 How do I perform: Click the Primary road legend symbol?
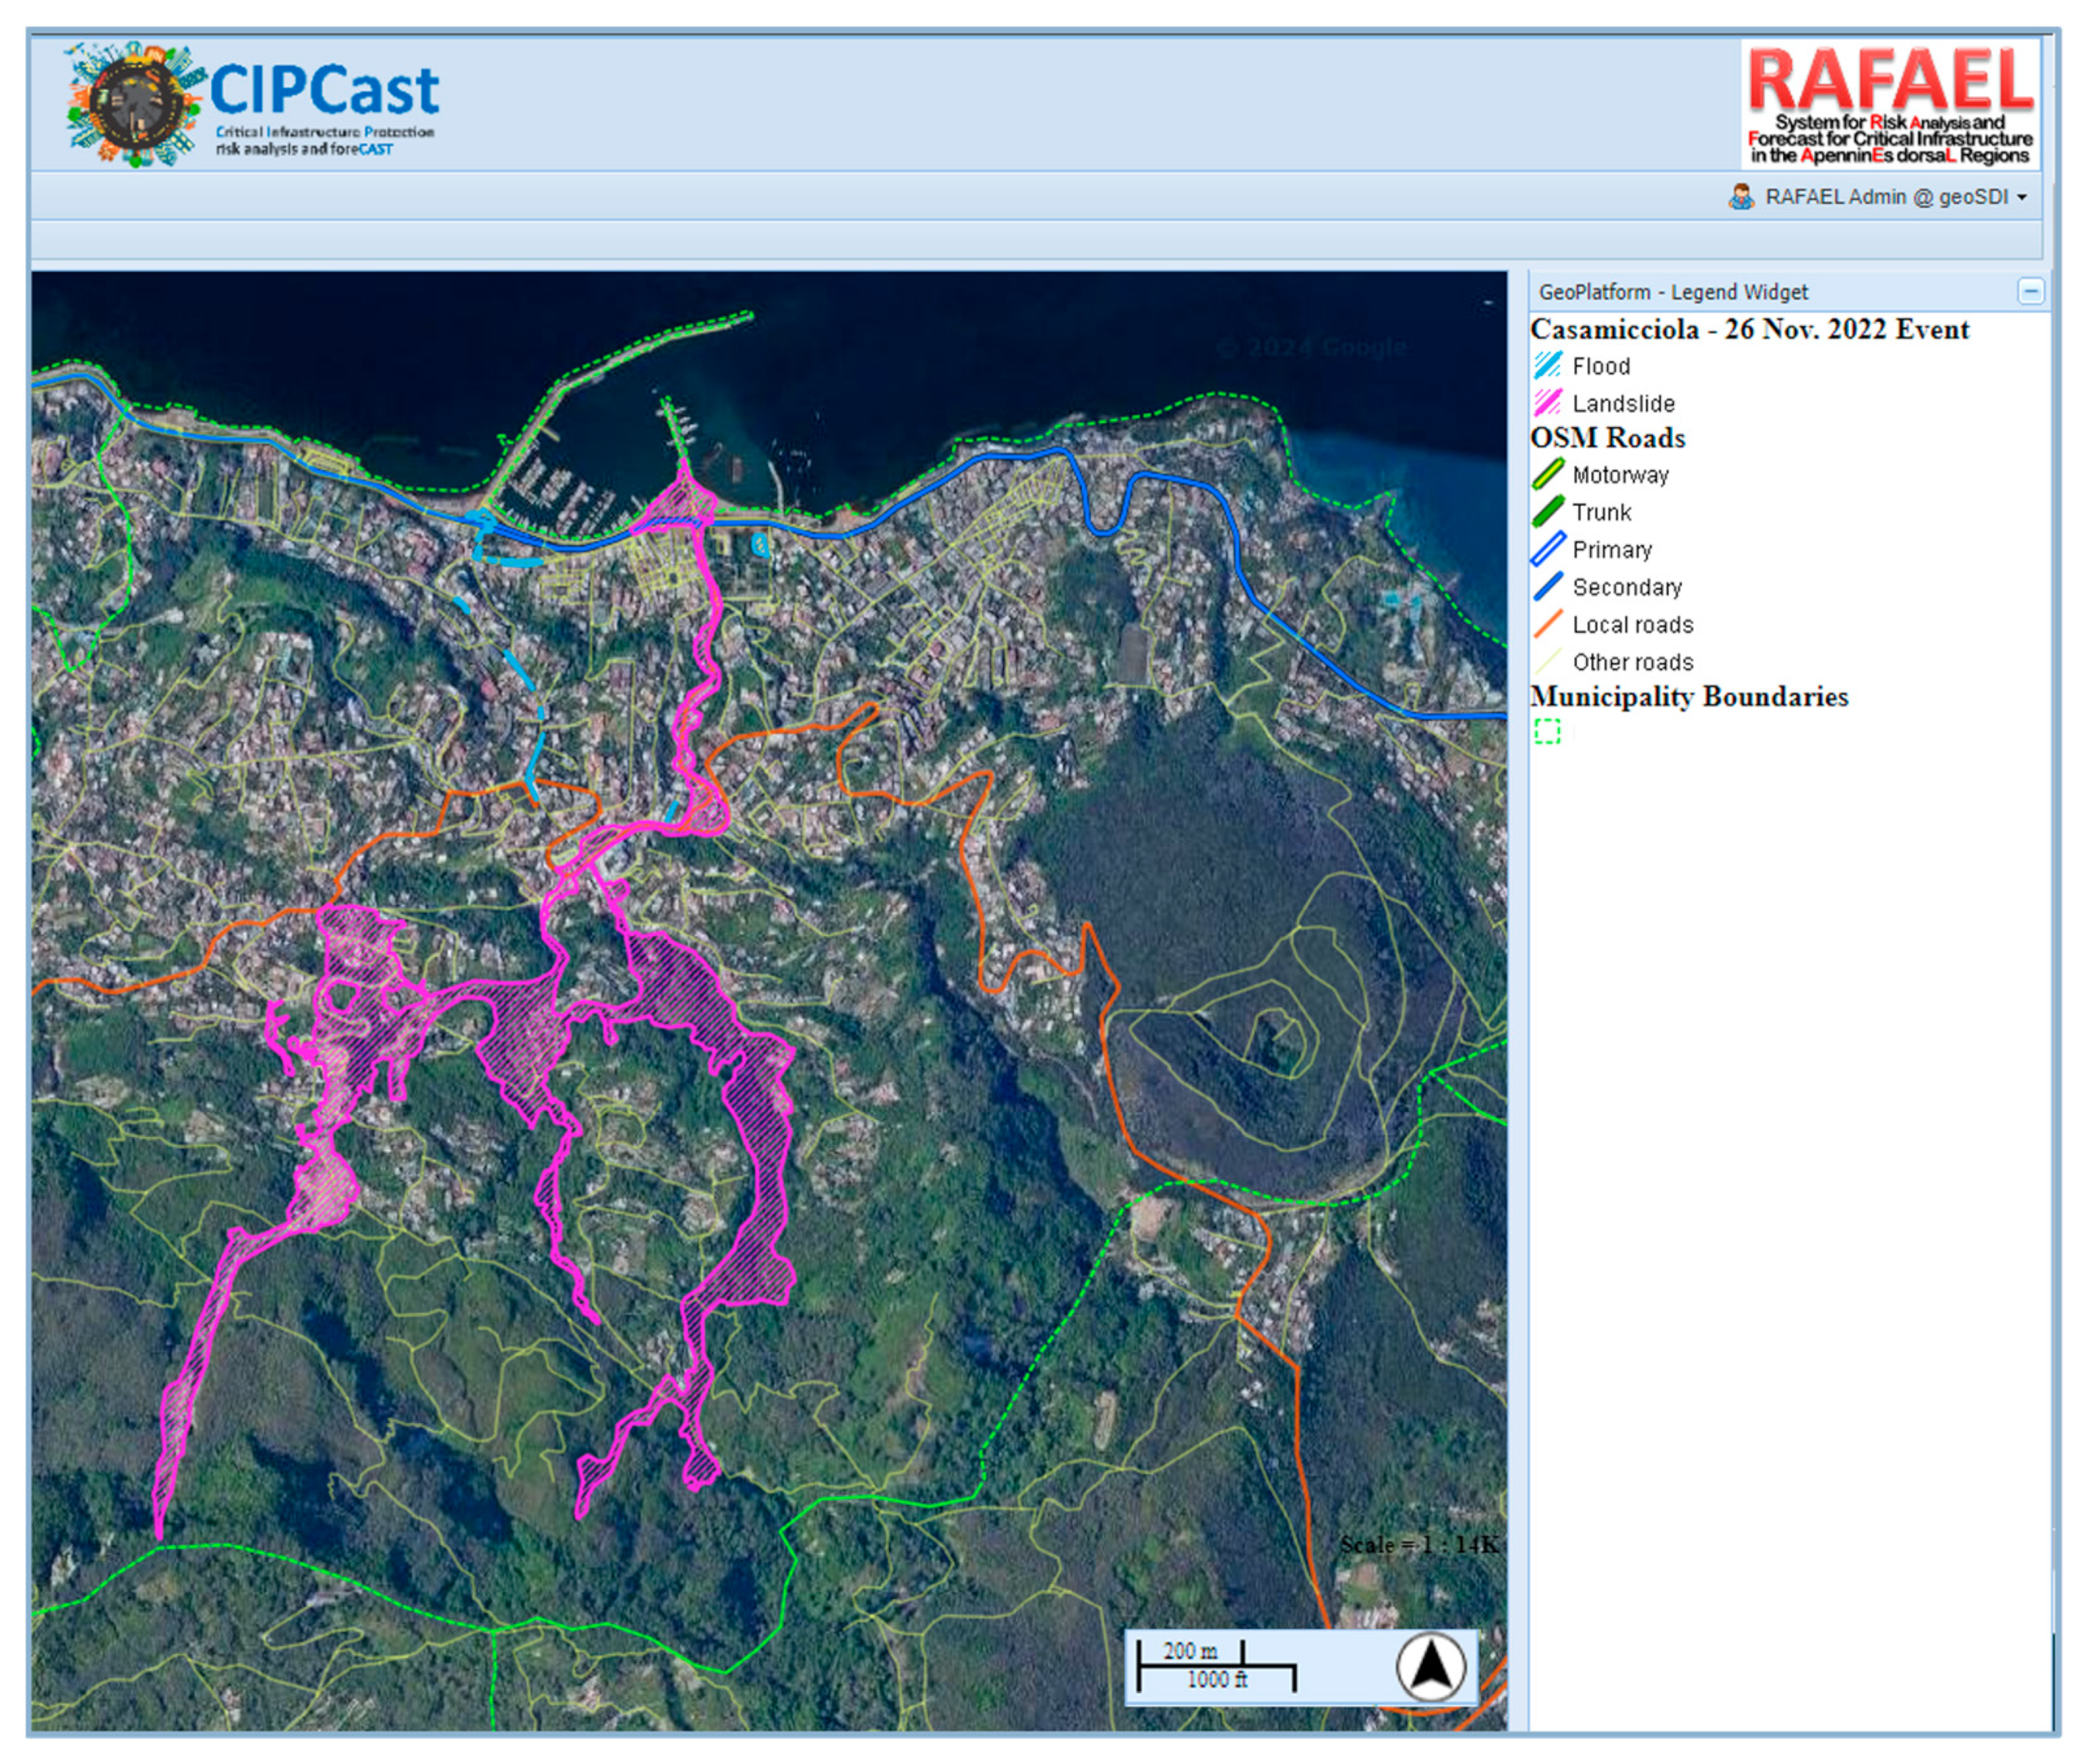pyautogui.click(x=1547, y=549)
